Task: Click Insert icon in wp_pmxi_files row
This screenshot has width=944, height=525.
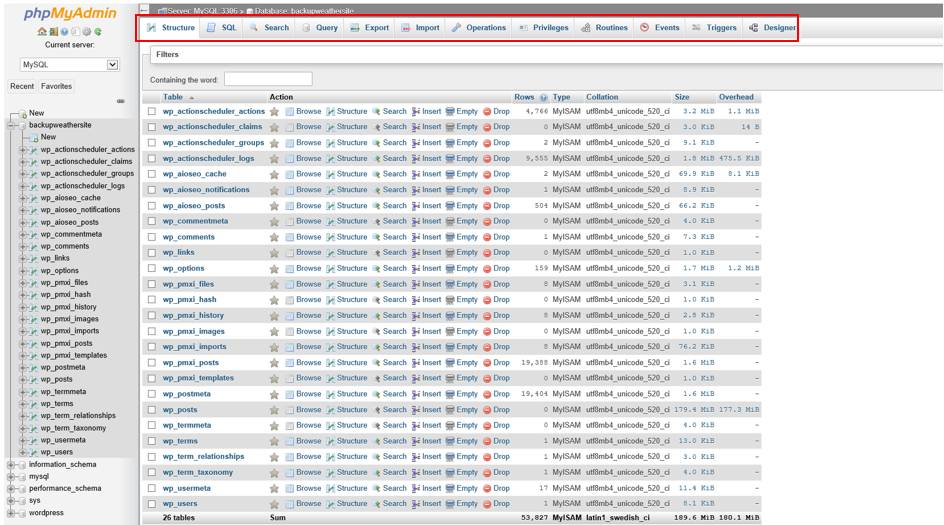Action: pyautogui.click(x=416, y=284)
